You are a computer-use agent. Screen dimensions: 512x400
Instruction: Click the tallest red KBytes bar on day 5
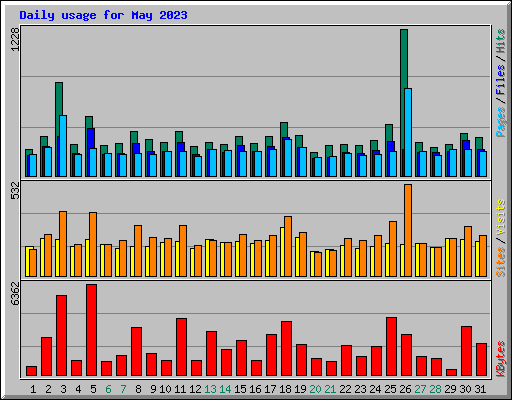point(91,330)
